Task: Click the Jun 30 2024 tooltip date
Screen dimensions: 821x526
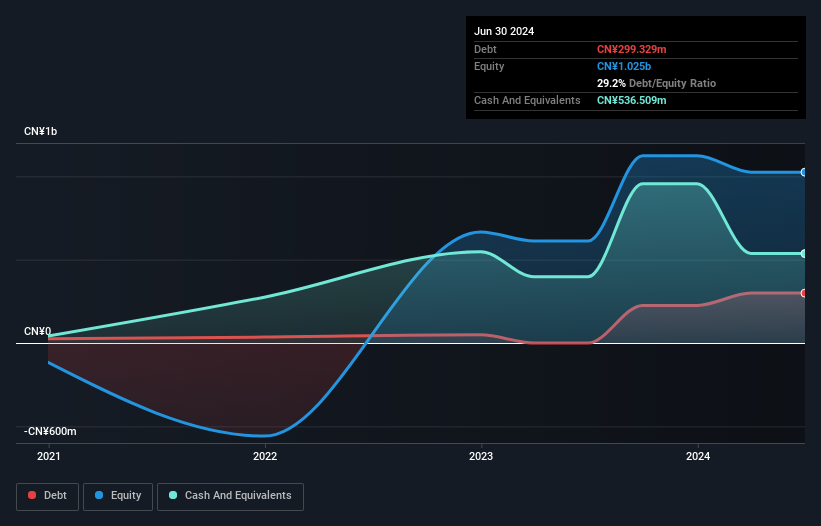Action: tap(504, 31)
